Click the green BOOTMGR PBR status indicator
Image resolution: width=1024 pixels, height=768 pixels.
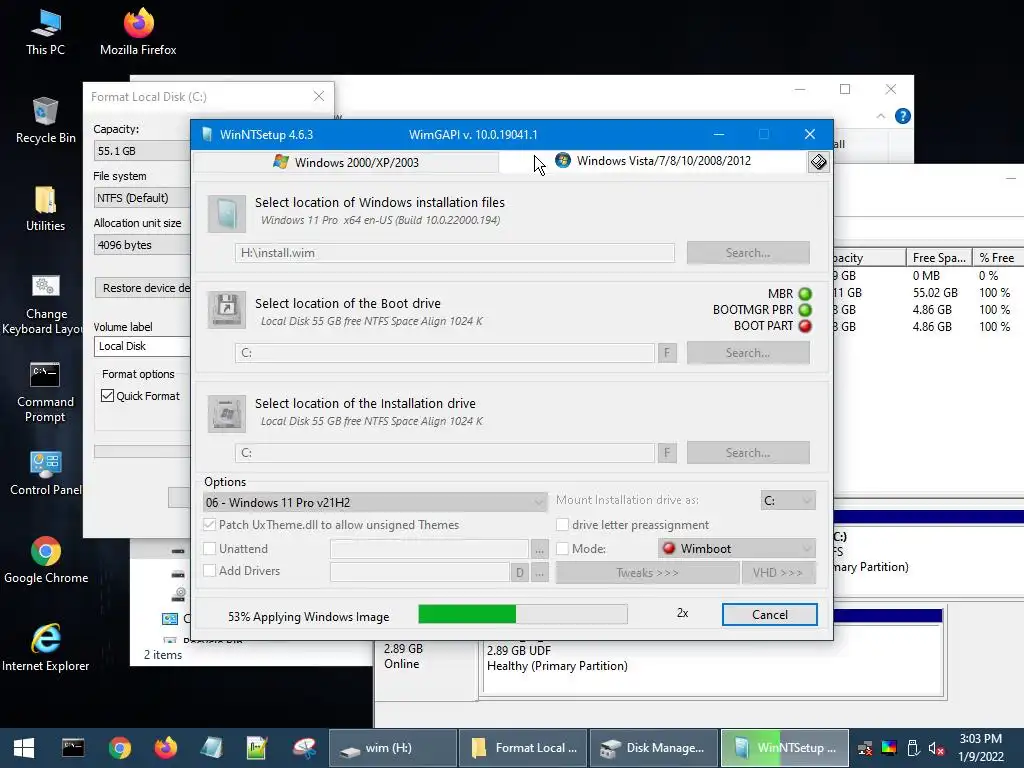point(805,310)
